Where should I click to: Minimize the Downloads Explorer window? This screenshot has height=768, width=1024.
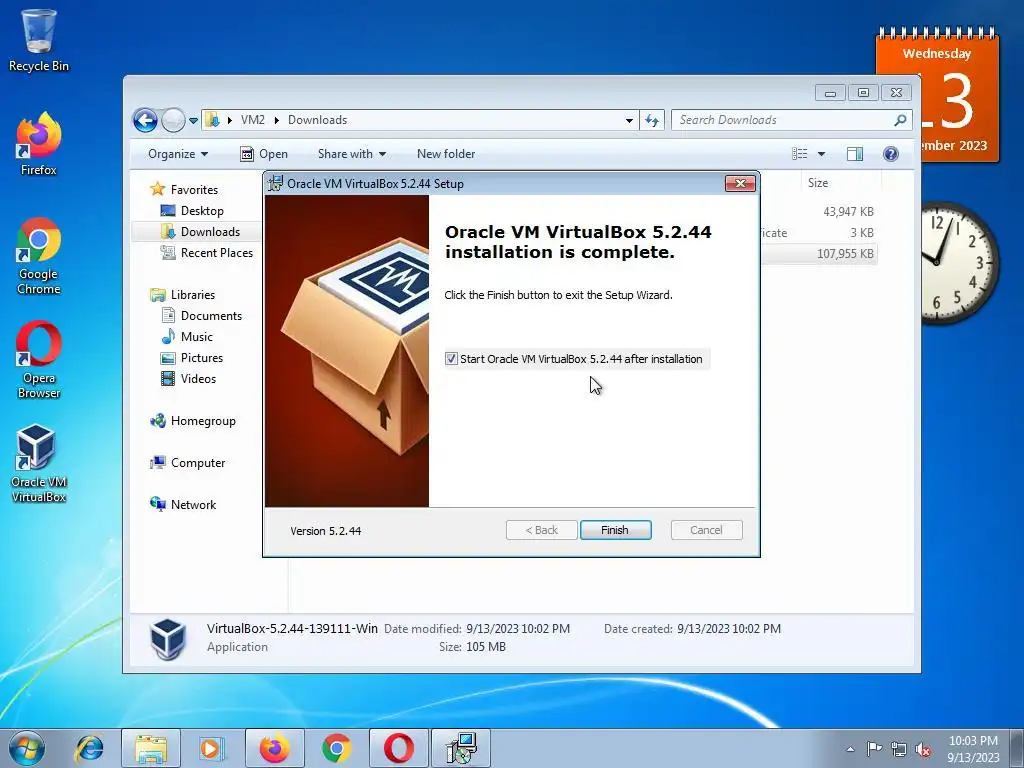point(830,93)
